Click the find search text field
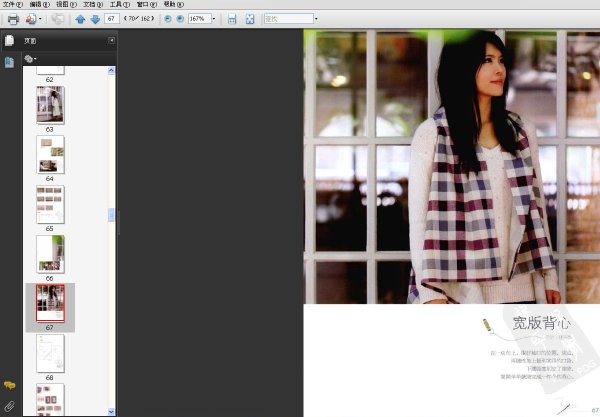 [x=289, y=19]
